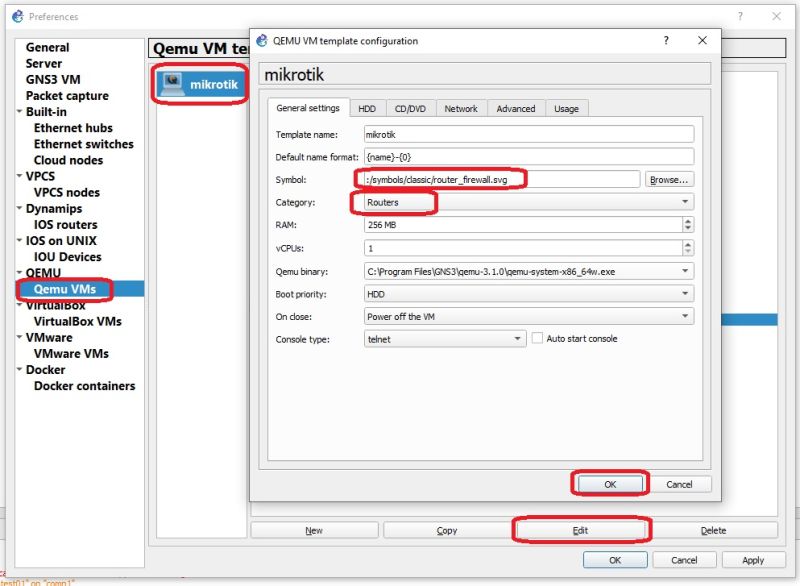Open the Usage tab

(x=566, y=109)
